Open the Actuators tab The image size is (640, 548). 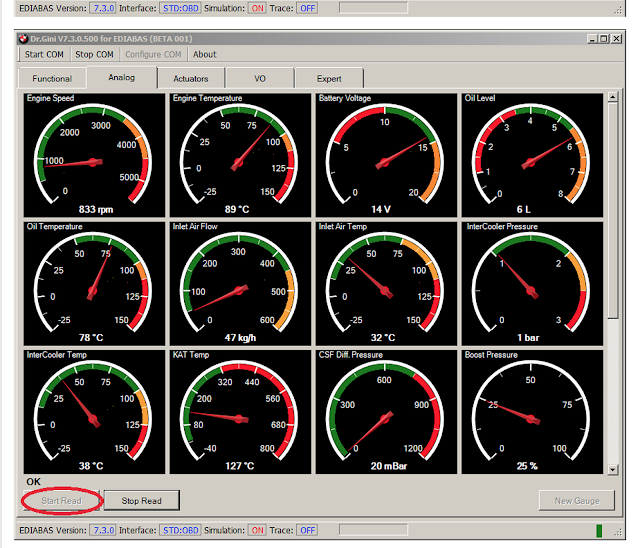click(x=191, y=78)
